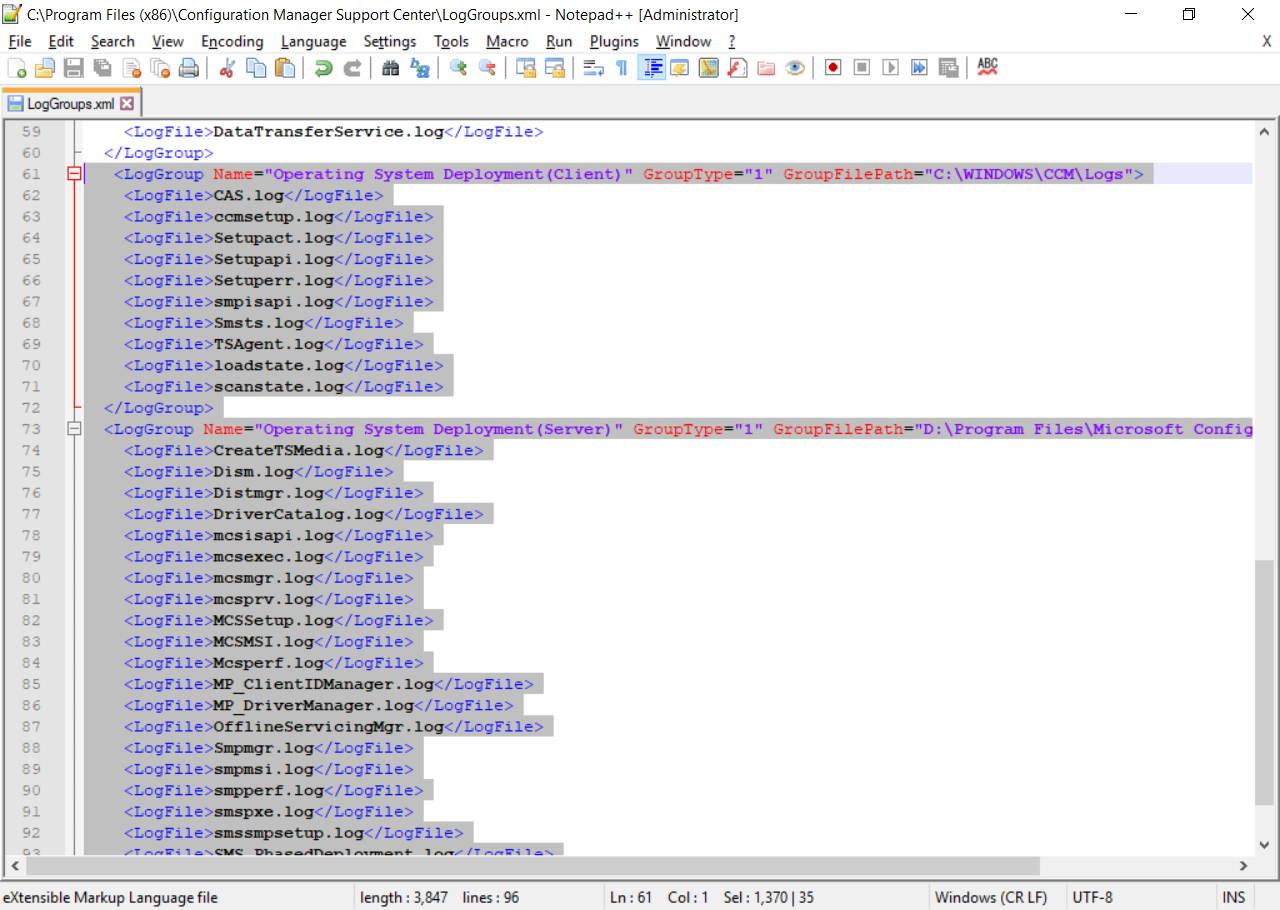The image size is (1280, 910).
Task: Toggle Show All Characters pilcrow icon
Action: [x=620, y=67]
